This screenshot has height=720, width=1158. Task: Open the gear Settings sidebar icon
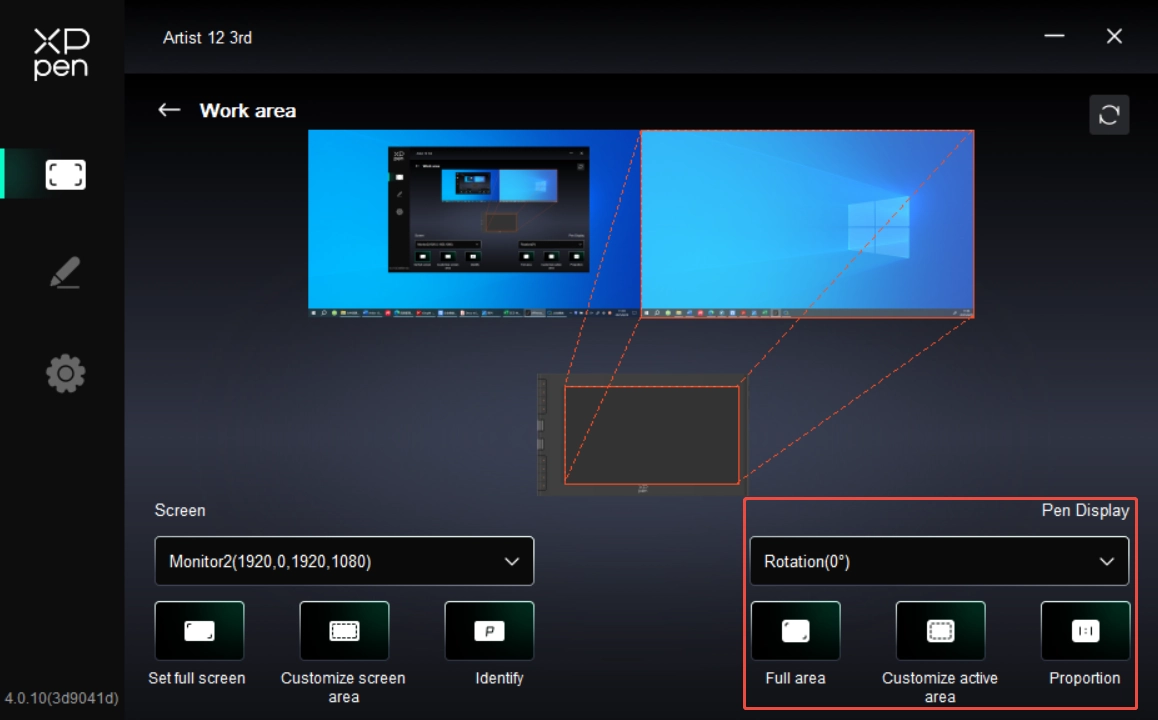pos(65,374)
